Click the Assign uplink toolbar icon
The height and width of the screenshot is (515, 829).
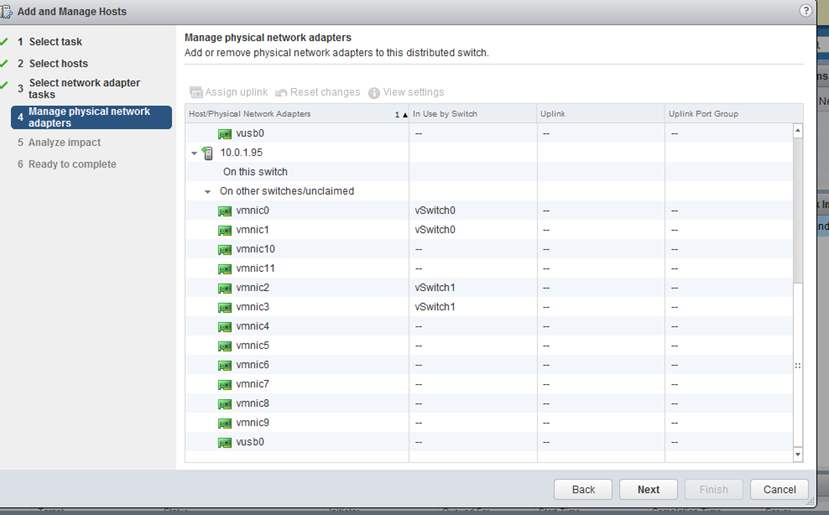[196, 93]
